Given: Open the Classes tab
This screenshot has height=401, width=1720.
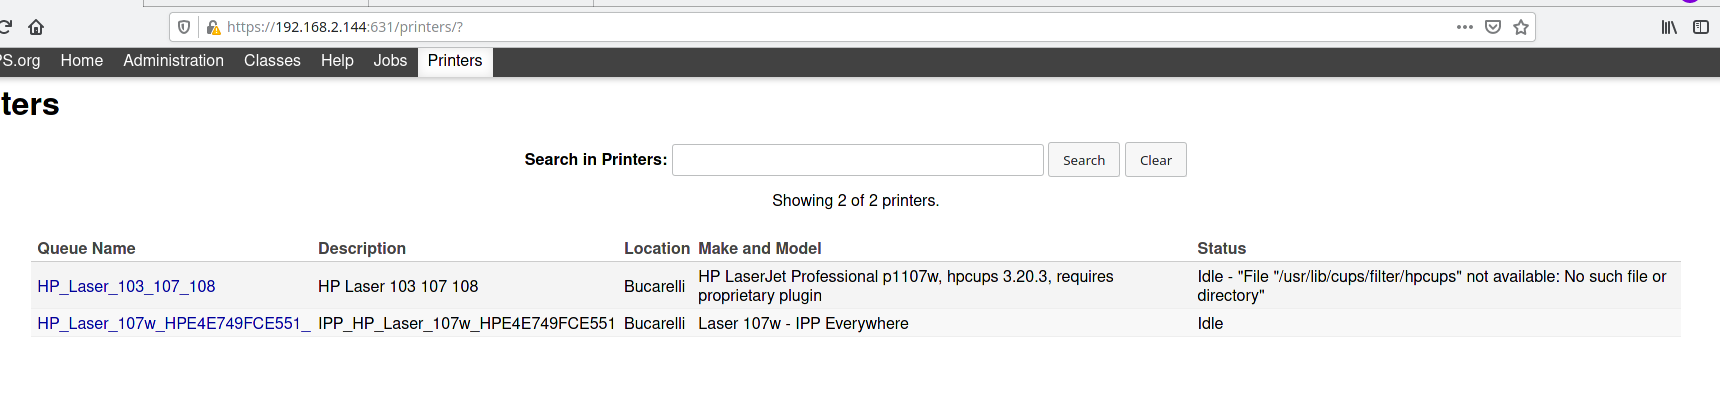Looking at the screenshot, I should pos(272,61).
